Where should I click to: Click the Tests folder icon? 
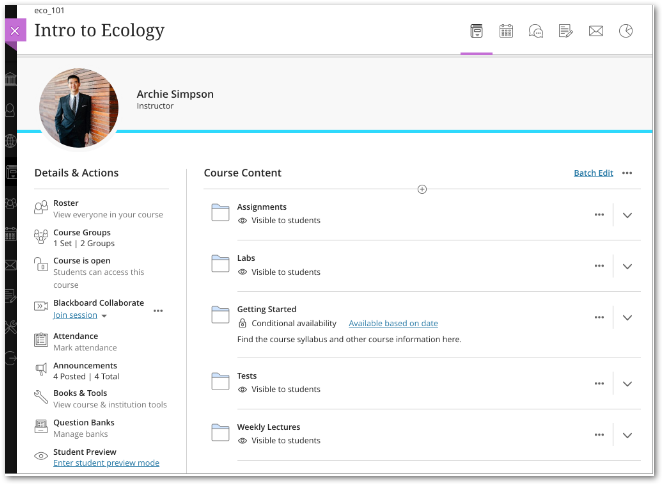[220, 381]
